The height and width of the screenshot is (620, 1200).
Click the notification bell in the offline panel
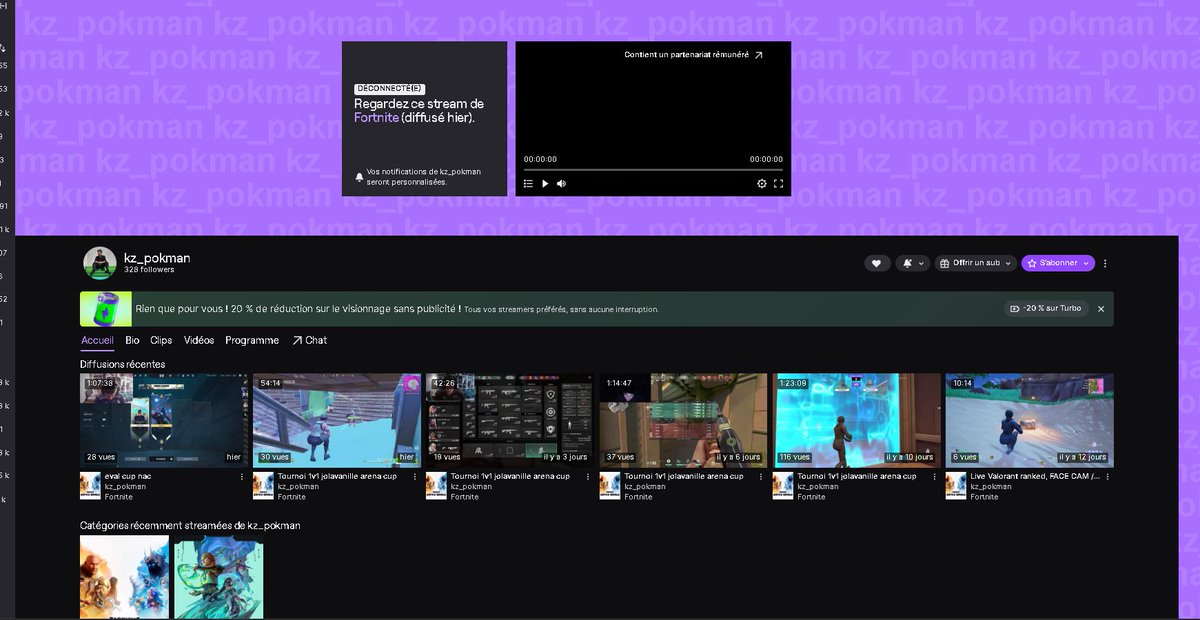(360, 177)
